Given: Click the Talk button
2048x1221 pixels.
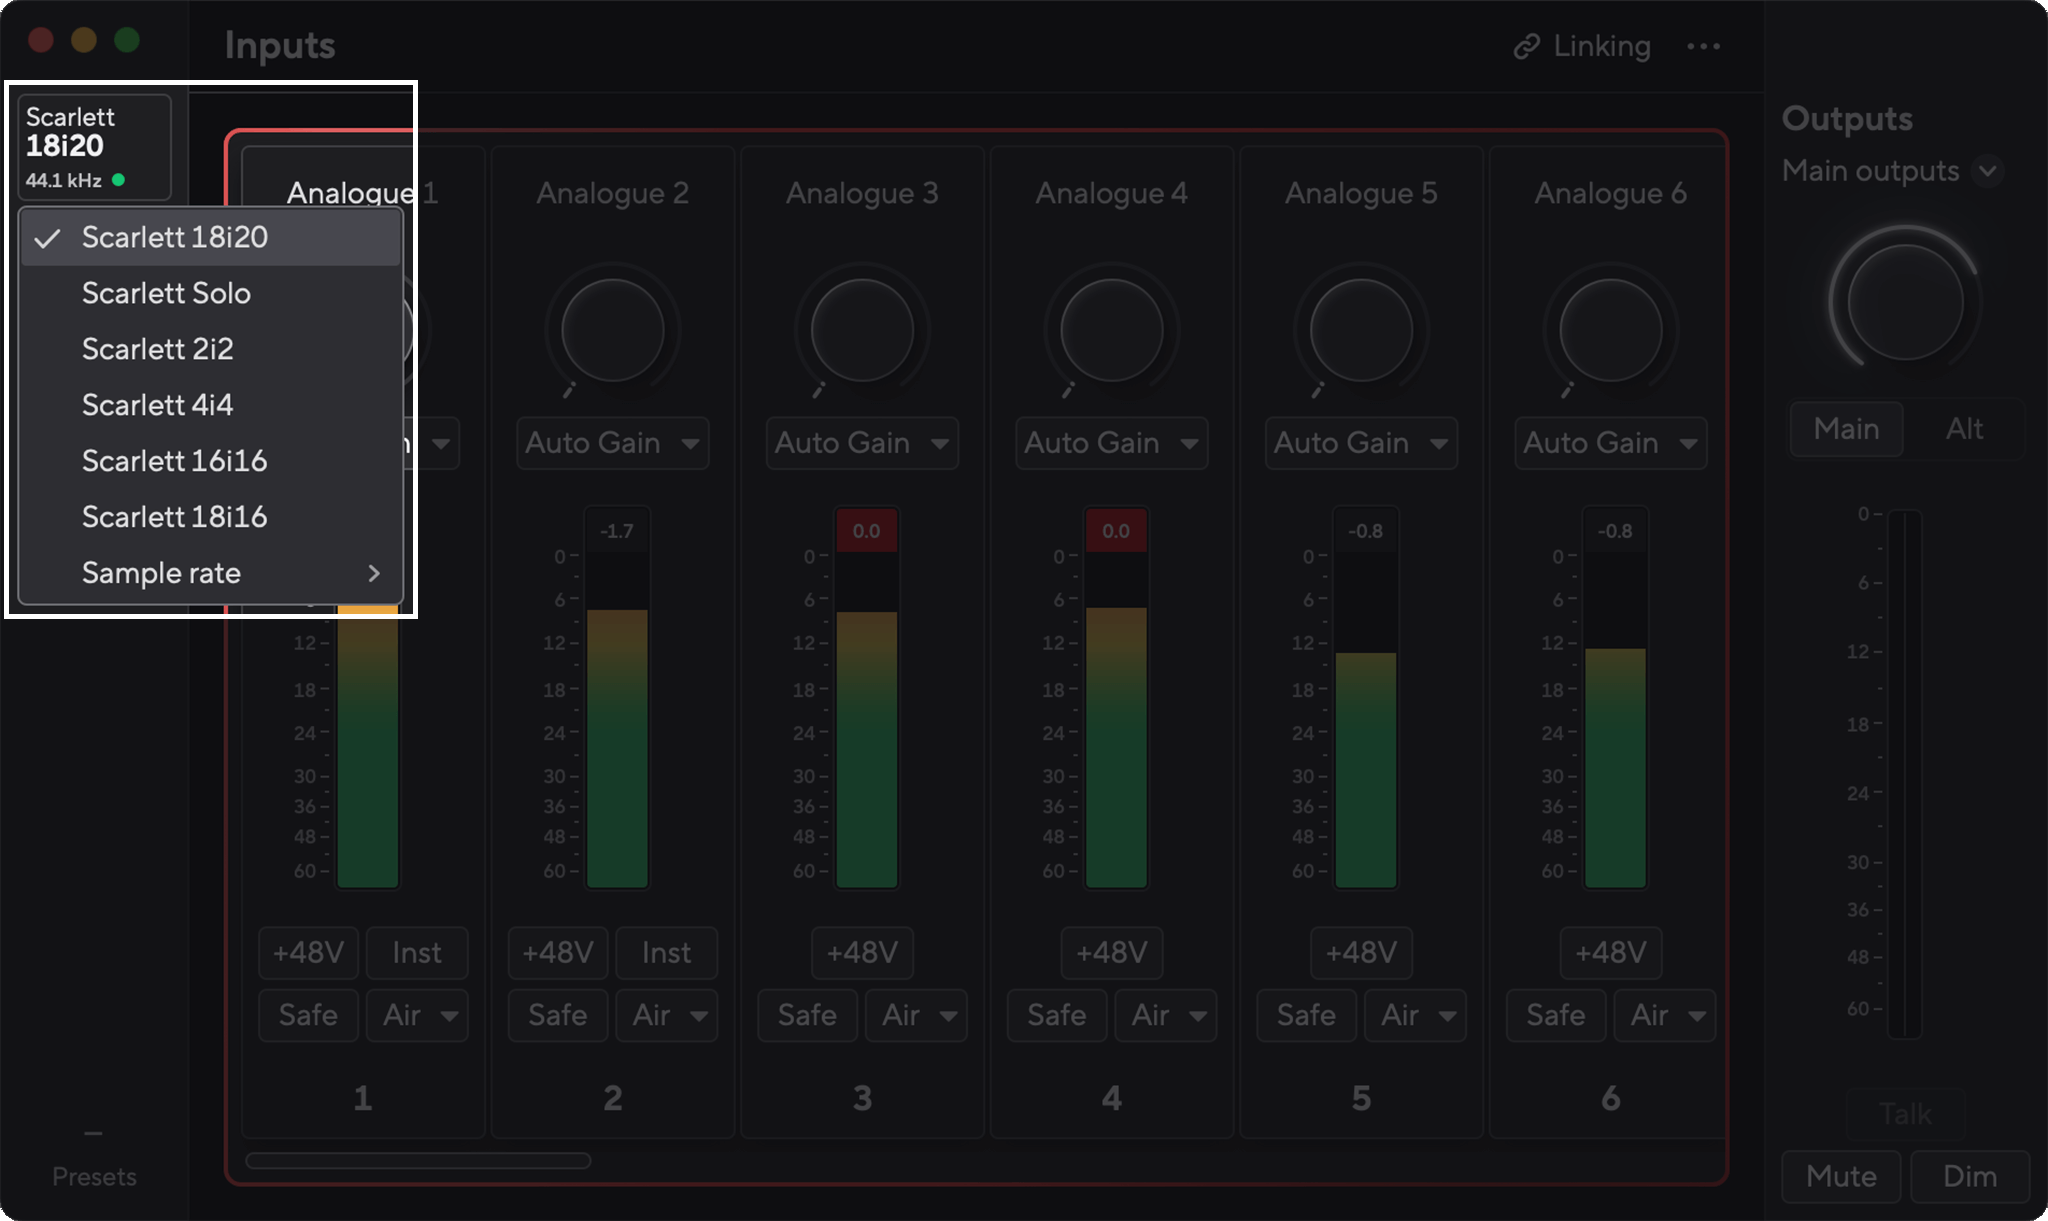Looking at the screenshot, I should [1905, 1113].
